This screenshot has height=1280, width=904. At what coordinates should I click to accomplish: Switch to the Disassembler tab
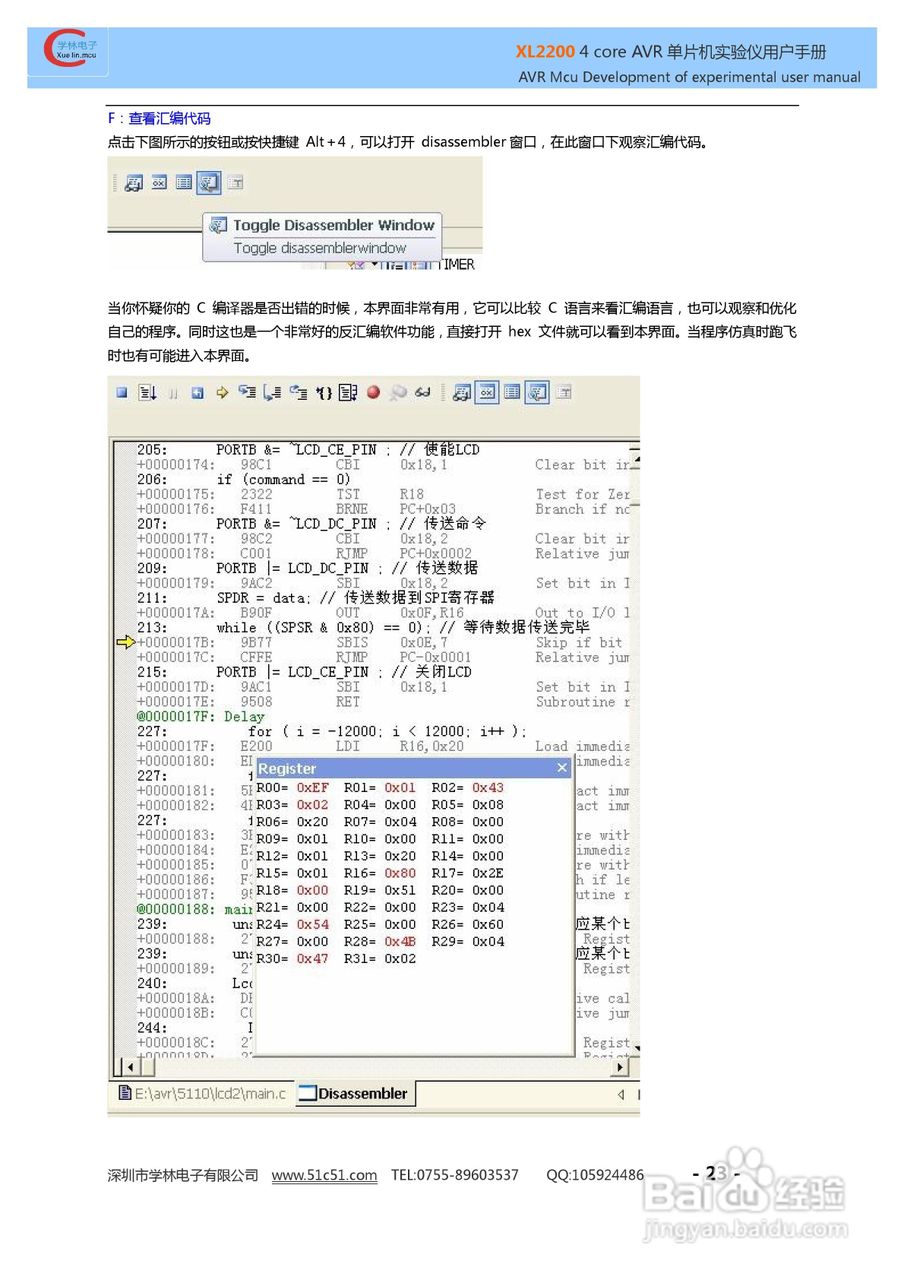click(355, 1094)
